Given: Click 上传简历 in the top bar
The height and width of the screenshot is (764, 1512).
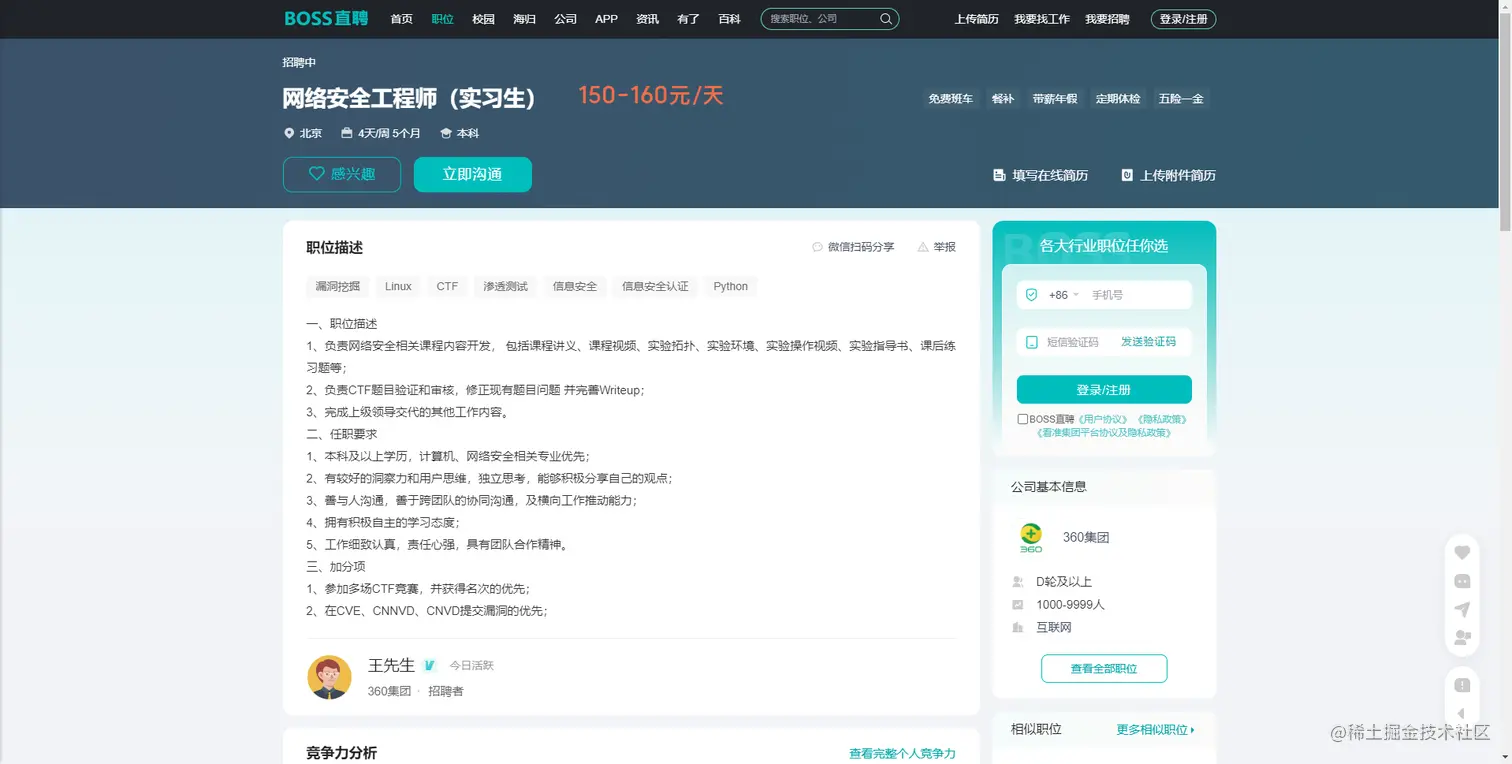Looking at the screenshot, I should [976, 19].
